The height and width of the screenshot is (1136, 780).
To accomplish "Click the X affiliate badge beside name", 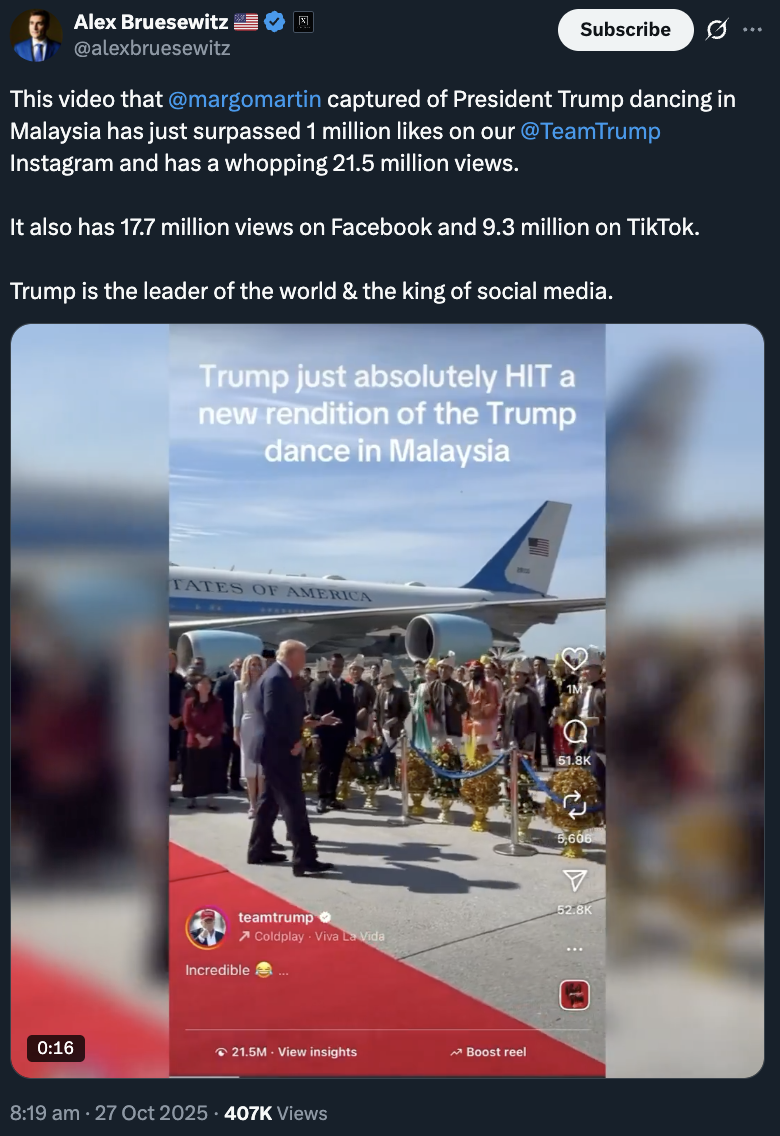I will [303, 22].
